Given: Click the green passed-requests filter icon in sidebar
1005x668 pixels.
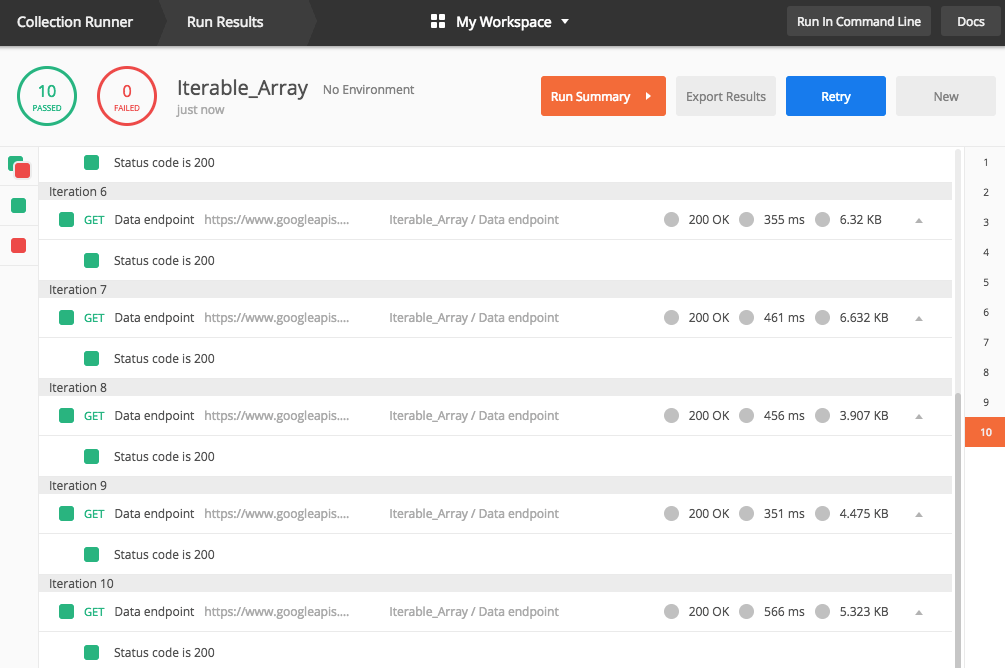Looking at the screenshot, I should coord(16,205).
